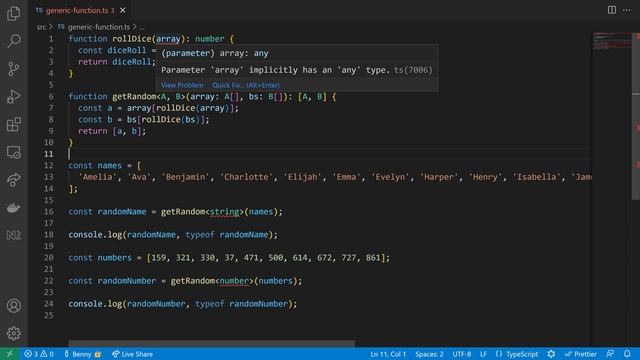Go to line via Ln 11, Col 1

click(388, 354)
